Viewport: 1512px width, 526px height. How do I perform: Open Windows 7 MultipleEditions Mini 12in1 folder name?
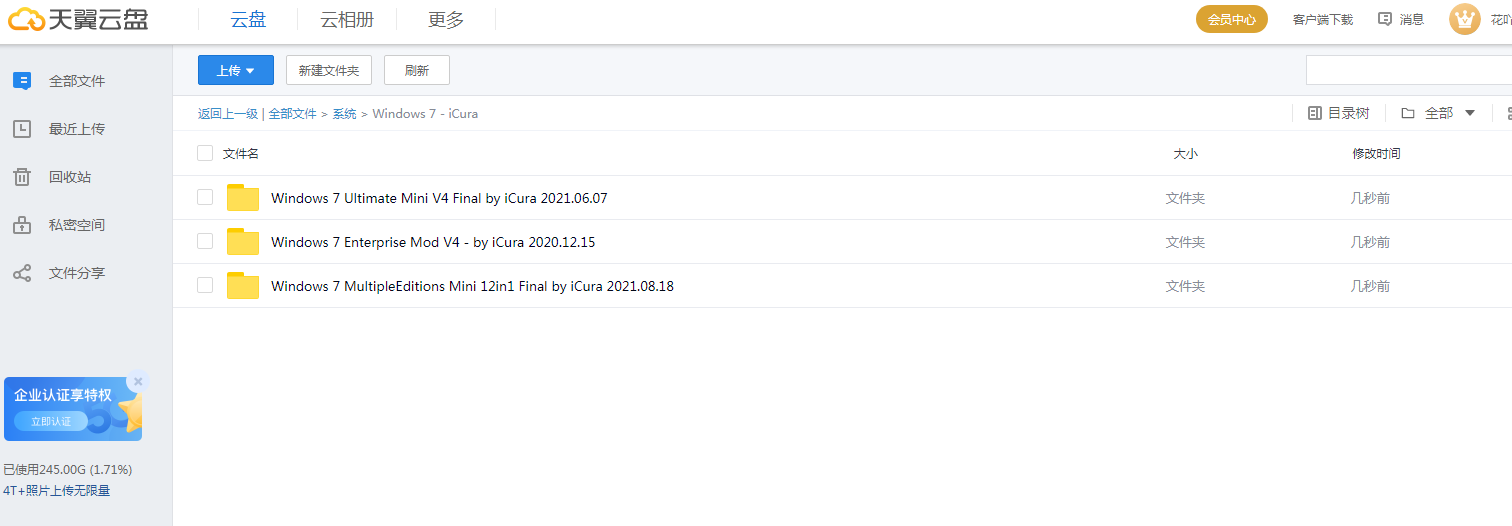pyautogui.click(x=472, y=286)
